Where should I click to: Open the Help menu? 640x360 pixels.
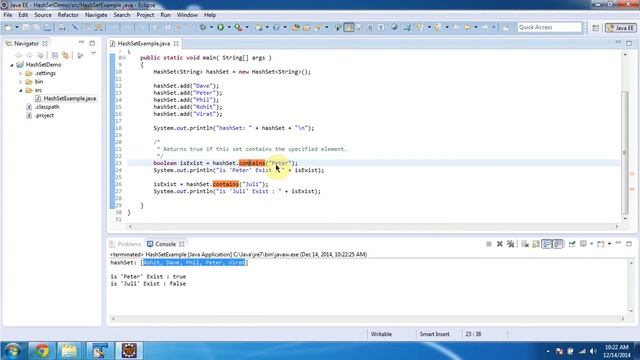210,15
